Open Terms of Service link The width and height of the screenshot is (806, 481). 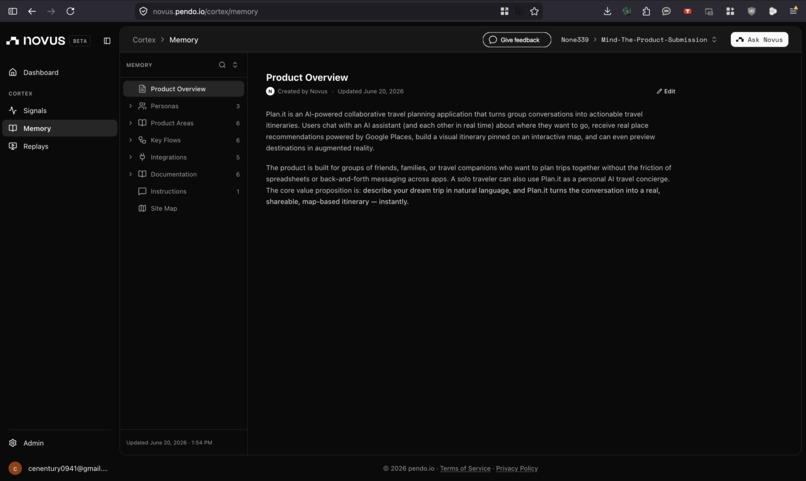(x=465, y=468)
